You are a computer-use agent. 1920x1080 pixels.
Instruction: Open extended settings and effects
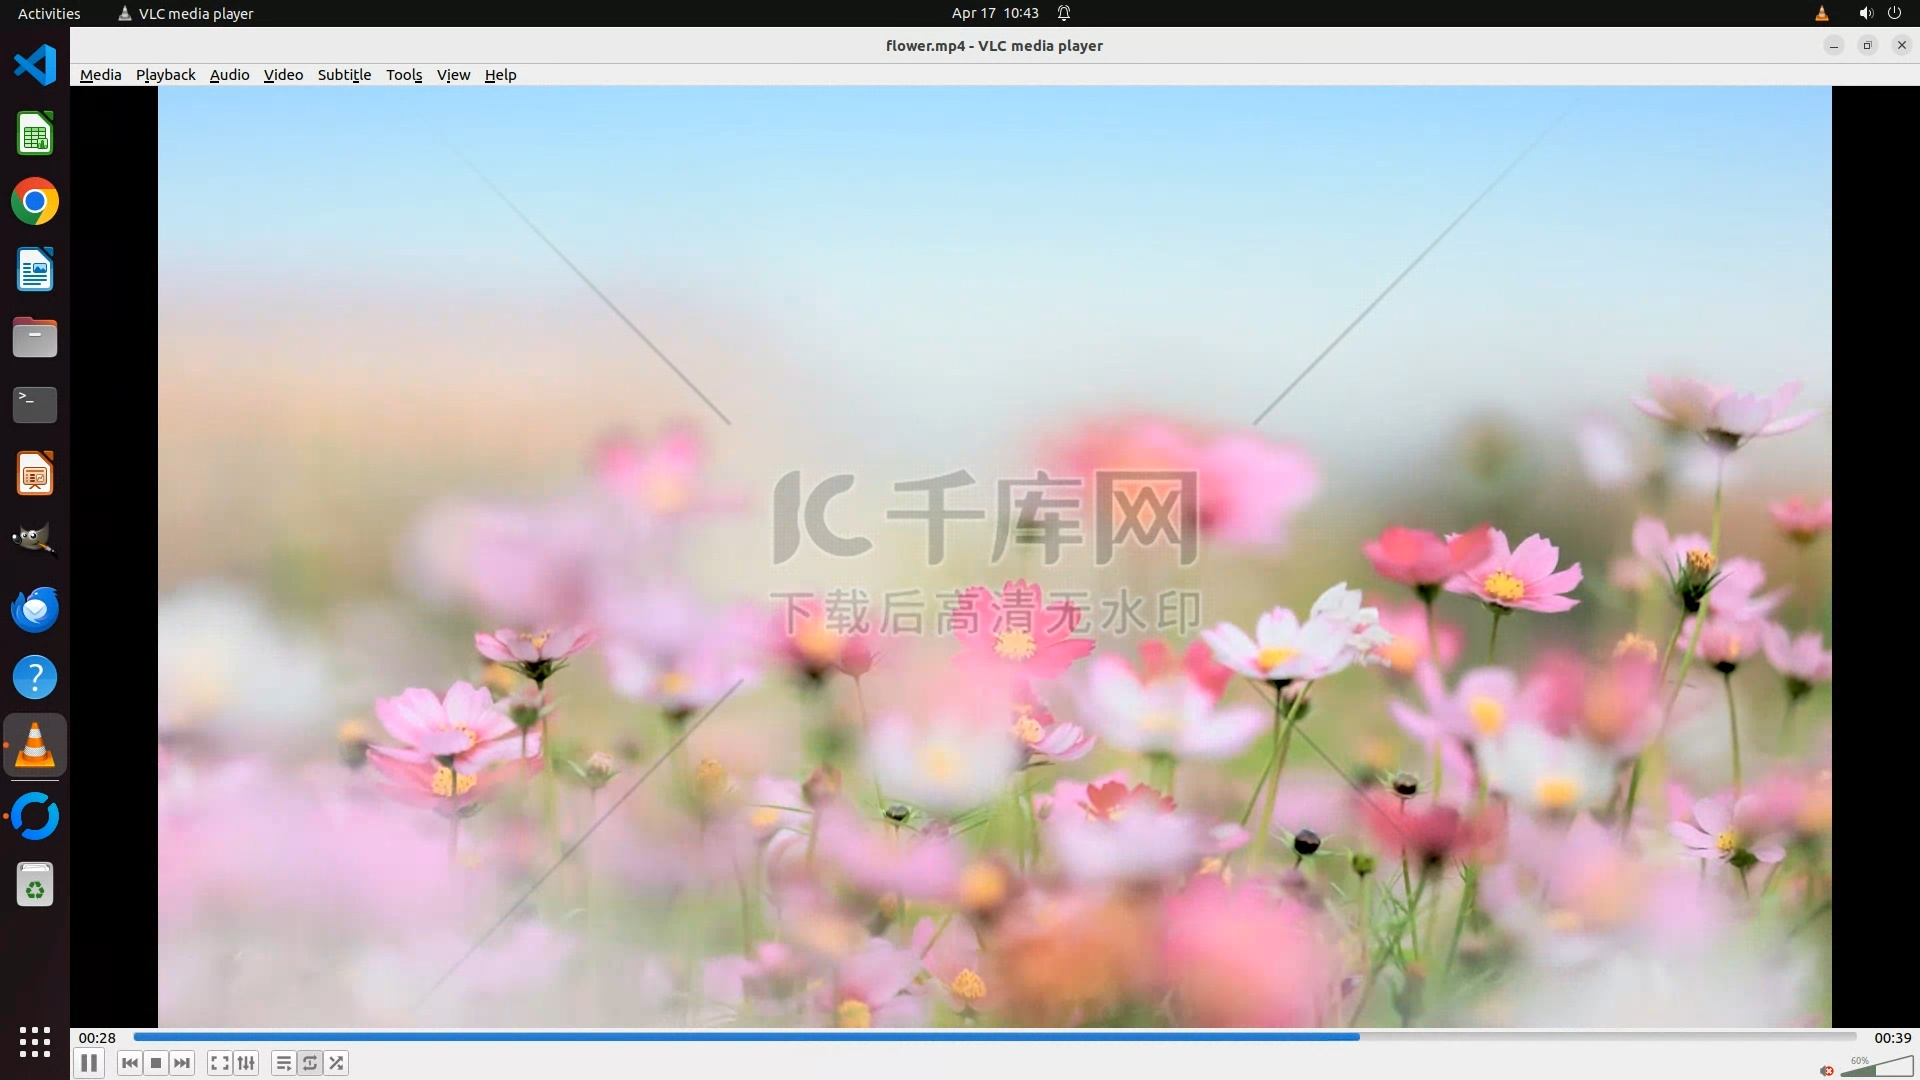(246, 1063)
